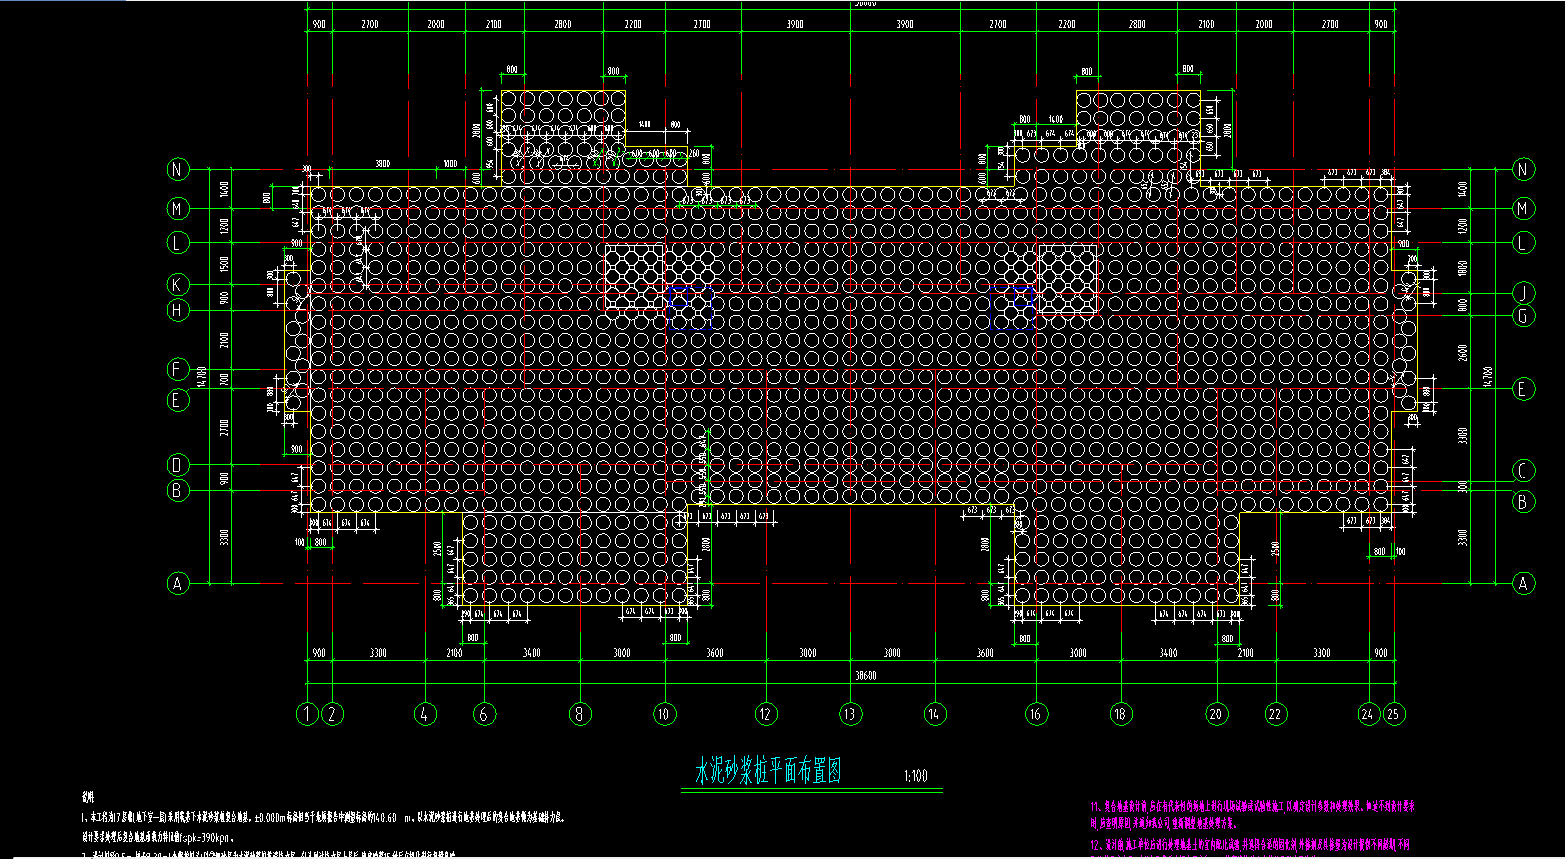Select grid bubble number 6
The image size is (1565, 859).
[484, 714]
